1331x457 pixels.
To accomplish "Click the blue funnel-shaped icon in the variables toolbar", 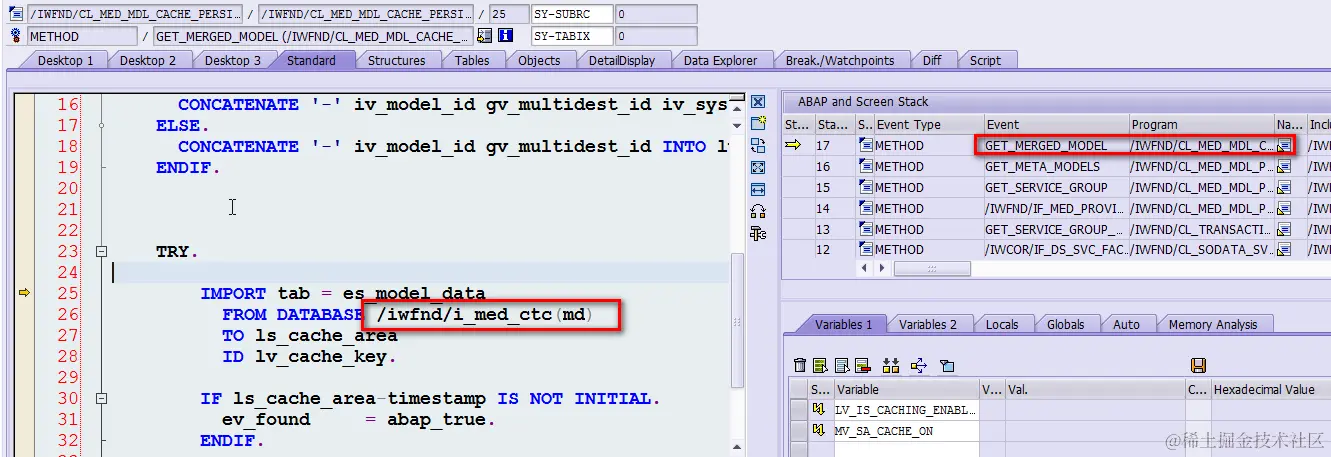I will coord(948,366).
